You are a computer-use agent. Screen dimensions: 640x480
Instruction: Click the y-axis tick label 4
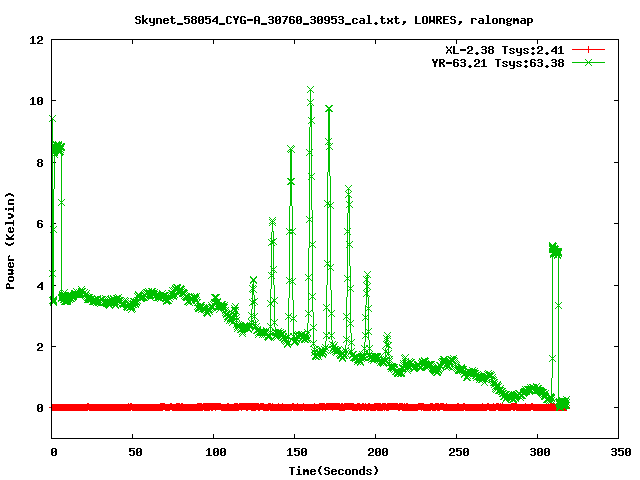[x=40, y=286]
